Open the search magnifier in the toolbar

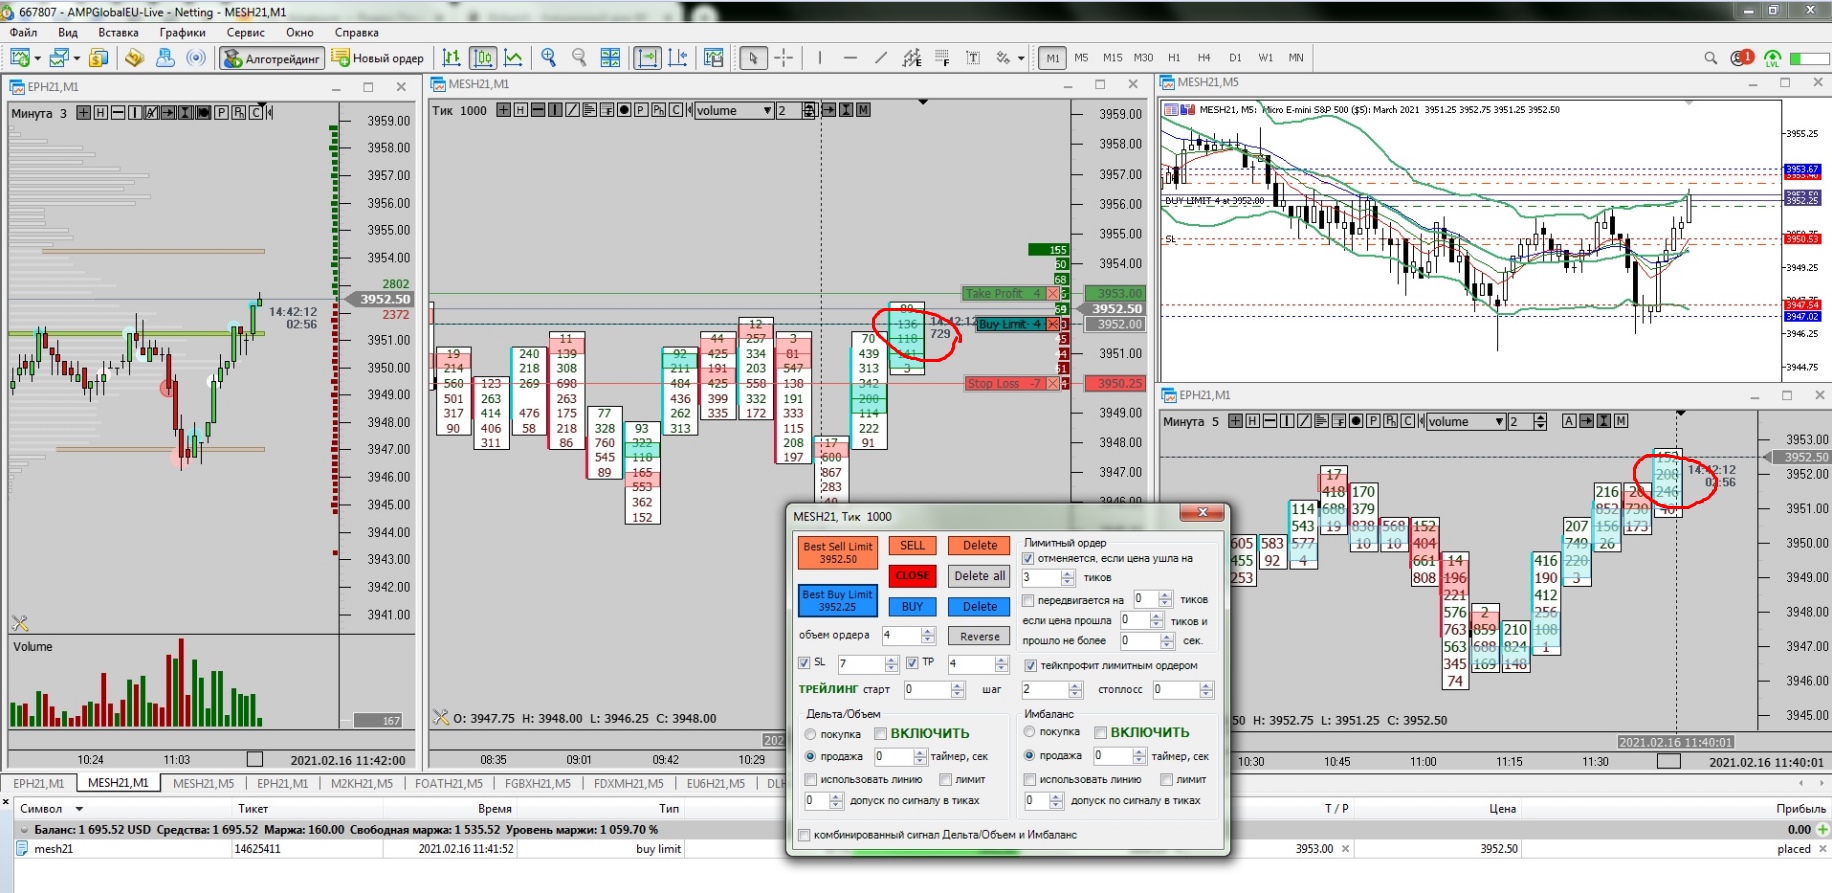pyautogui.click(x=1711, y=58)
